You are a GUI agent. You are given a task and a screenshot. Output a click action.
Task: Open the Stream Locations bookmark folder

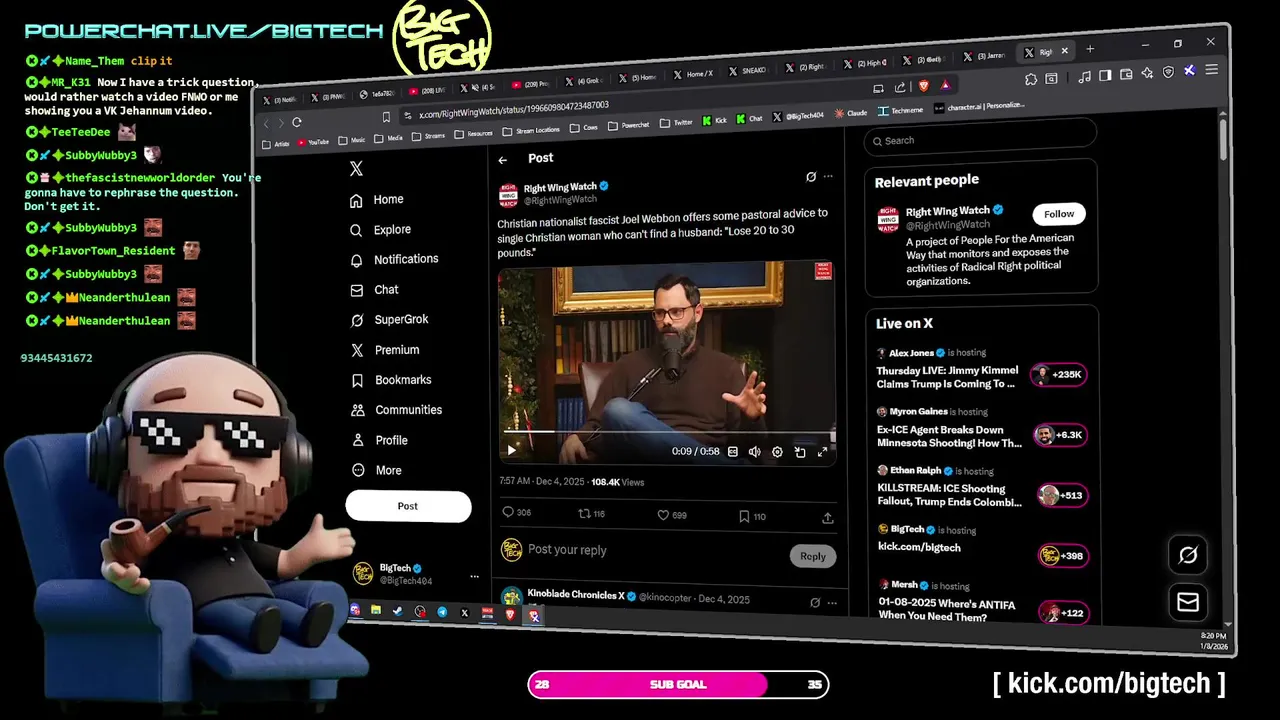tap(531, 131)
